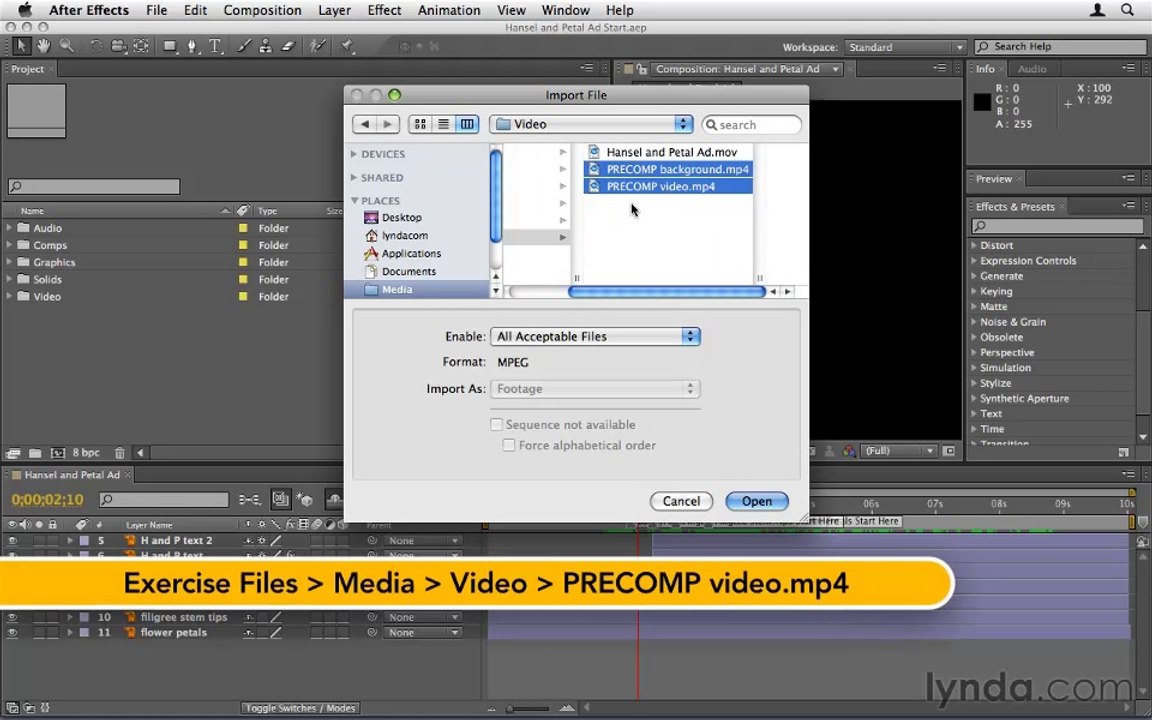The width and height of the screenshot is (1152, 720).
Task: Open the Apple menu
Action: tap(25, 10)
